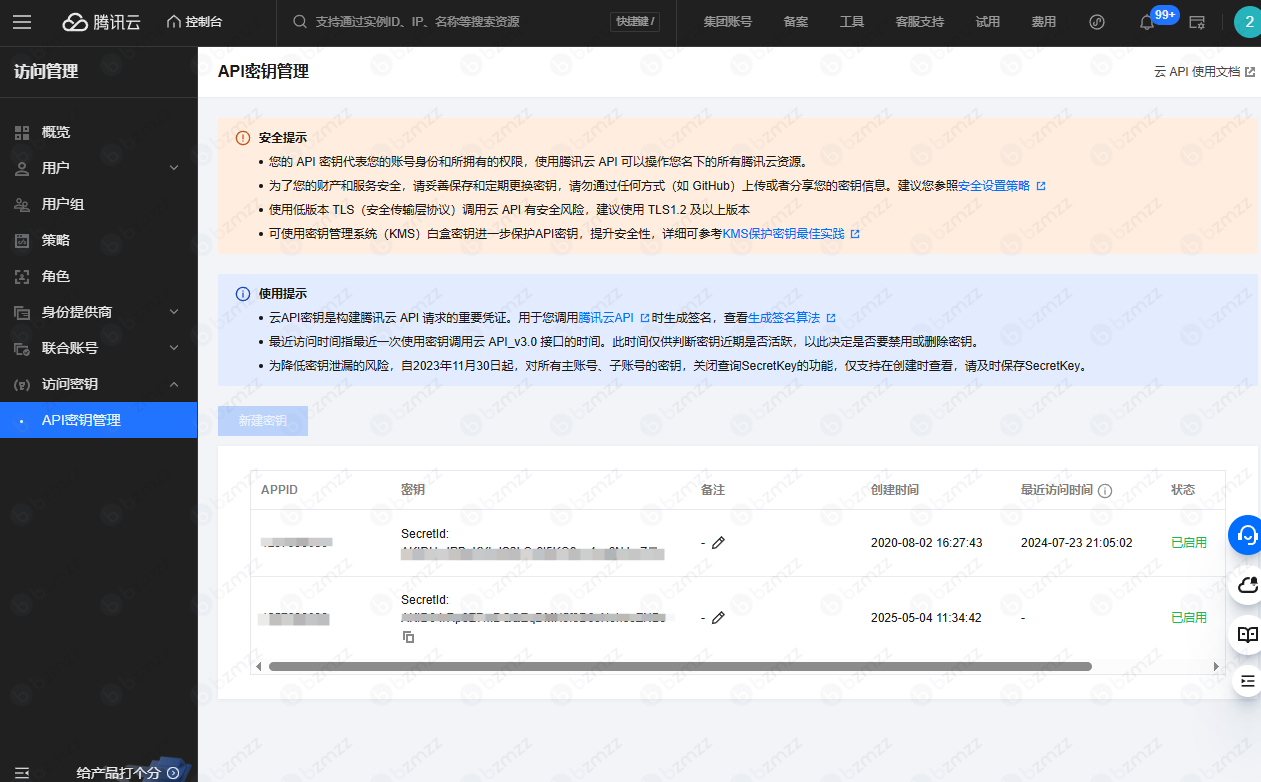The image size is (1261, 782).
Task: Click the 新建密钥 button
Action: [263, 421]
